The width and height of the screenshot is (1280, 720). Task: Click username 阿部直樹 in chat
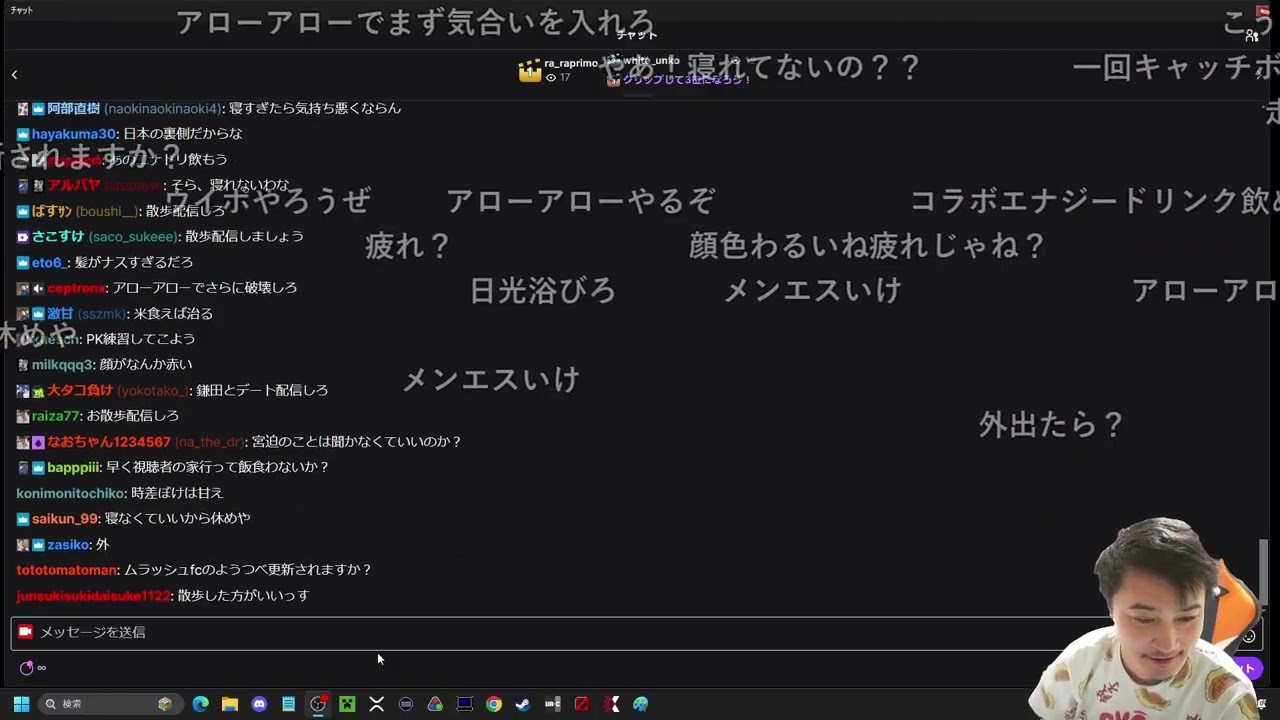click(x=74, y=108)
